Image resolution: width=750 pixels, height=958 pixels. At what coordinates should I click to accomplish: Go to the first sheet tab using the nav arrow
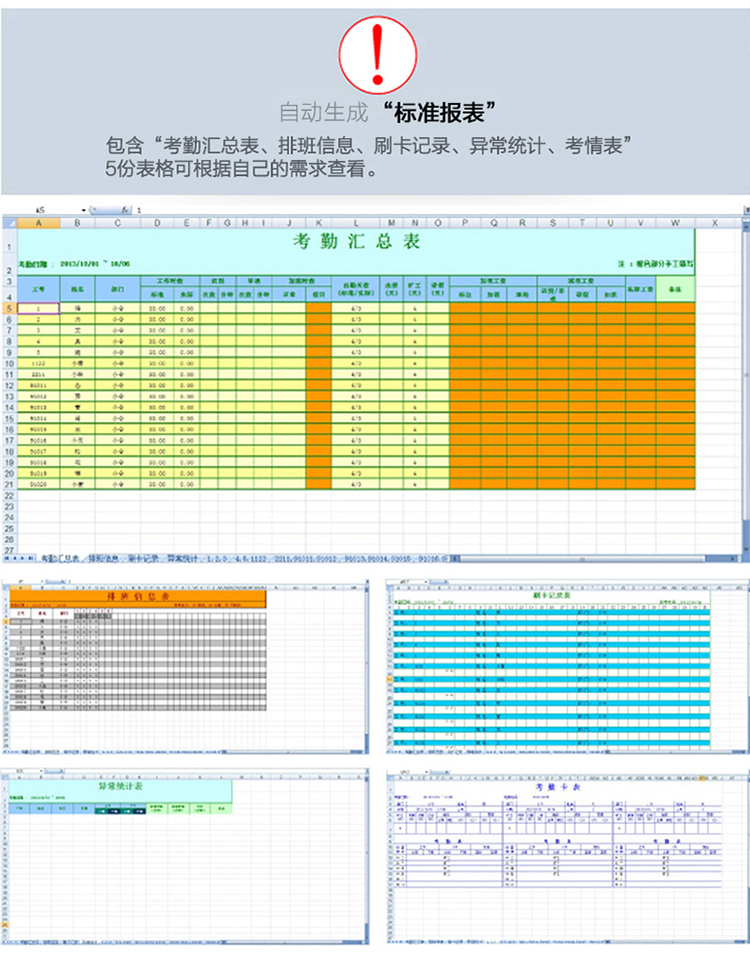coord(8,558)
